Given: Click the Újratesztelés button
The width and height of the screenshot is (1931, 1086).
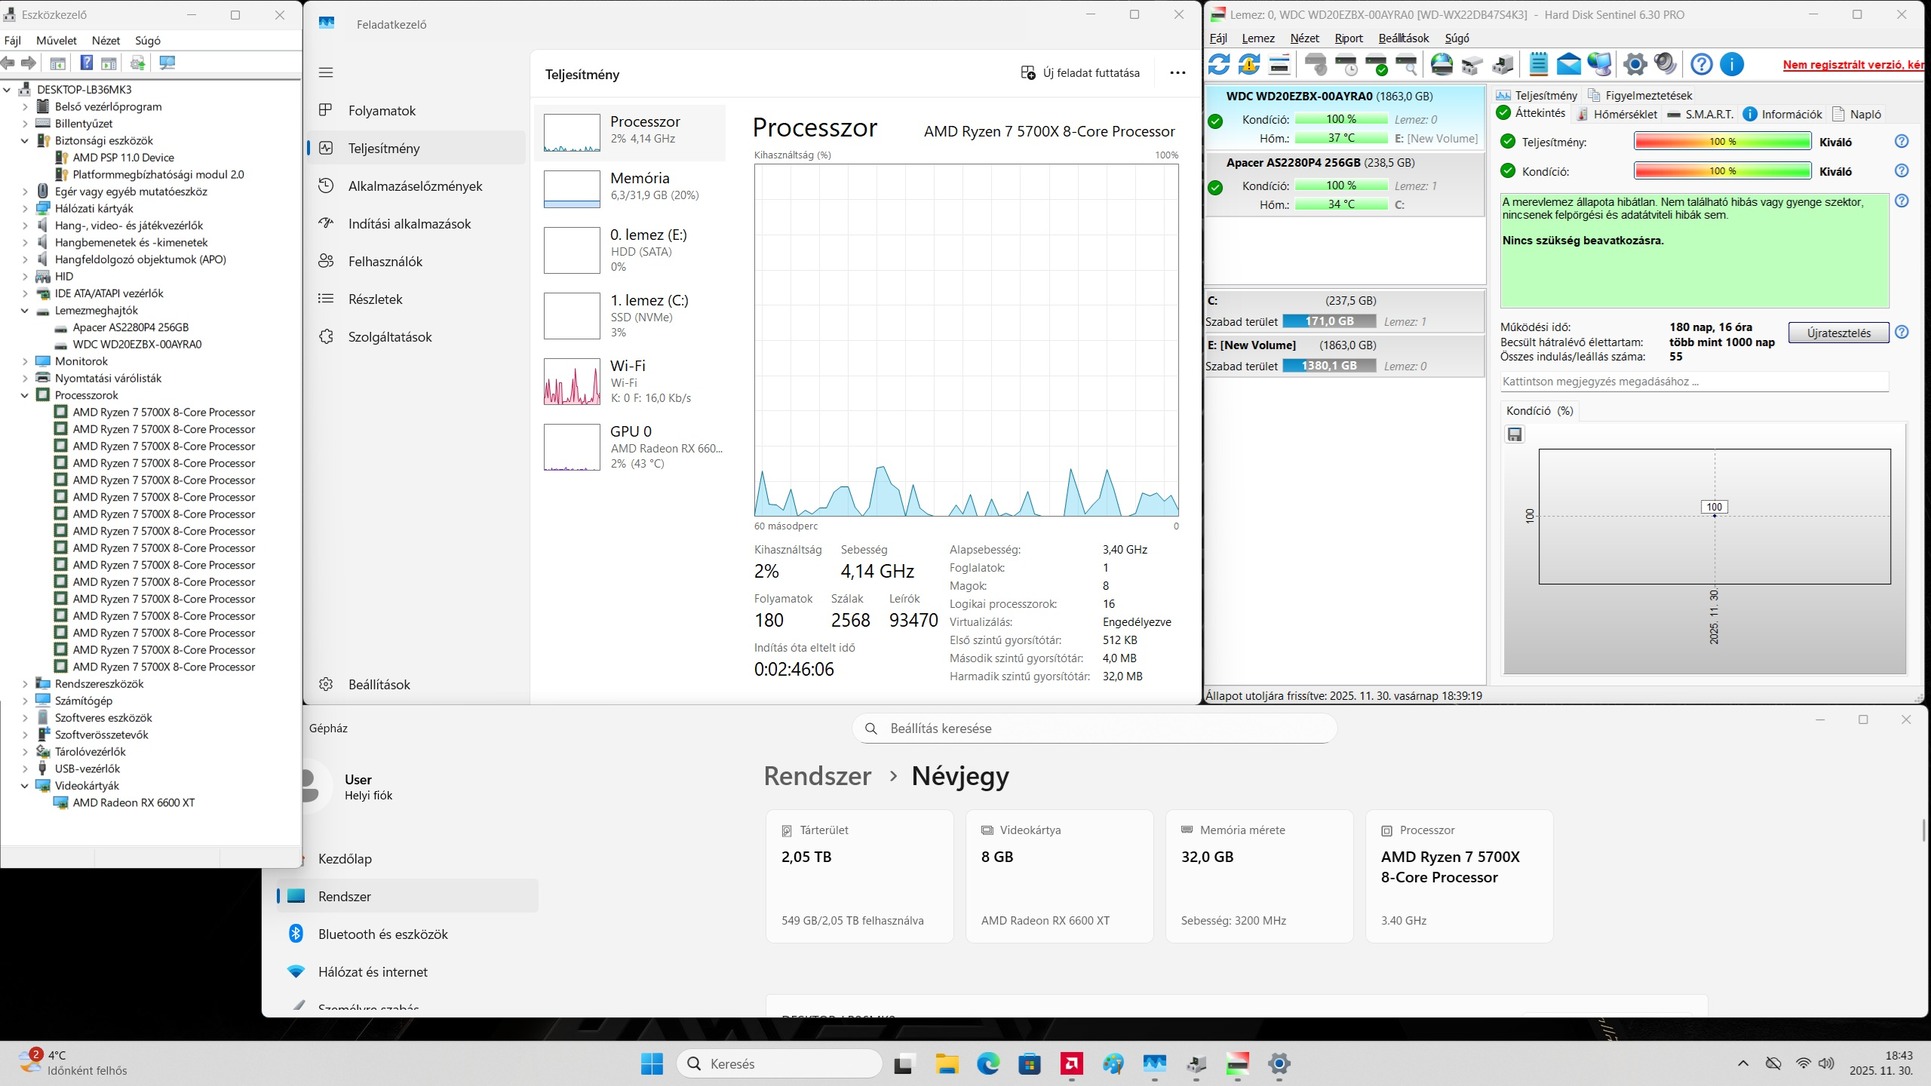Looking at the screenshot, I should tap(1838, 333).
